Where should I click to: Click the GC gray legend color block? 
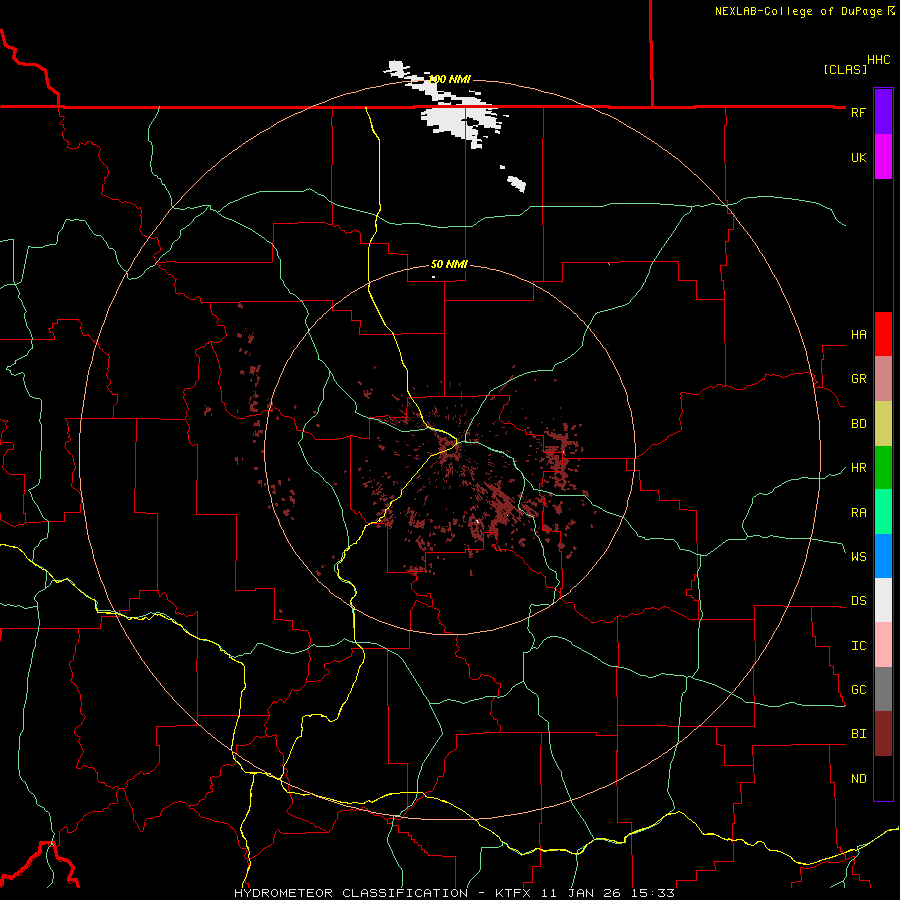pyautogui.click(x=883, y=689)
